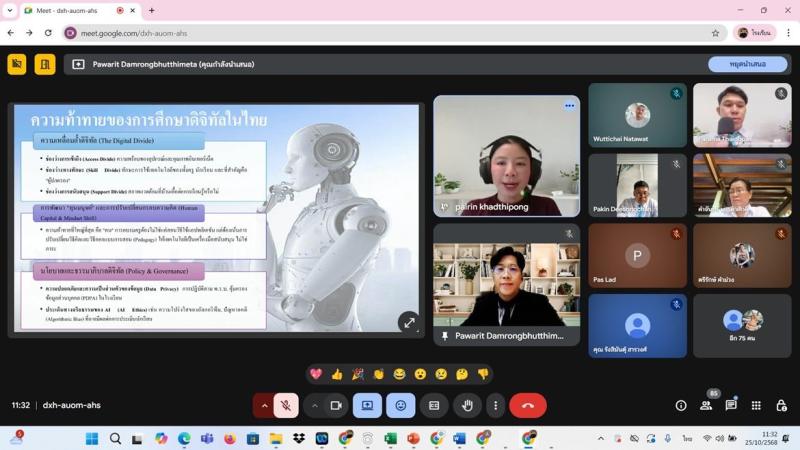Open the chat with everyone panel

(731, 405)
